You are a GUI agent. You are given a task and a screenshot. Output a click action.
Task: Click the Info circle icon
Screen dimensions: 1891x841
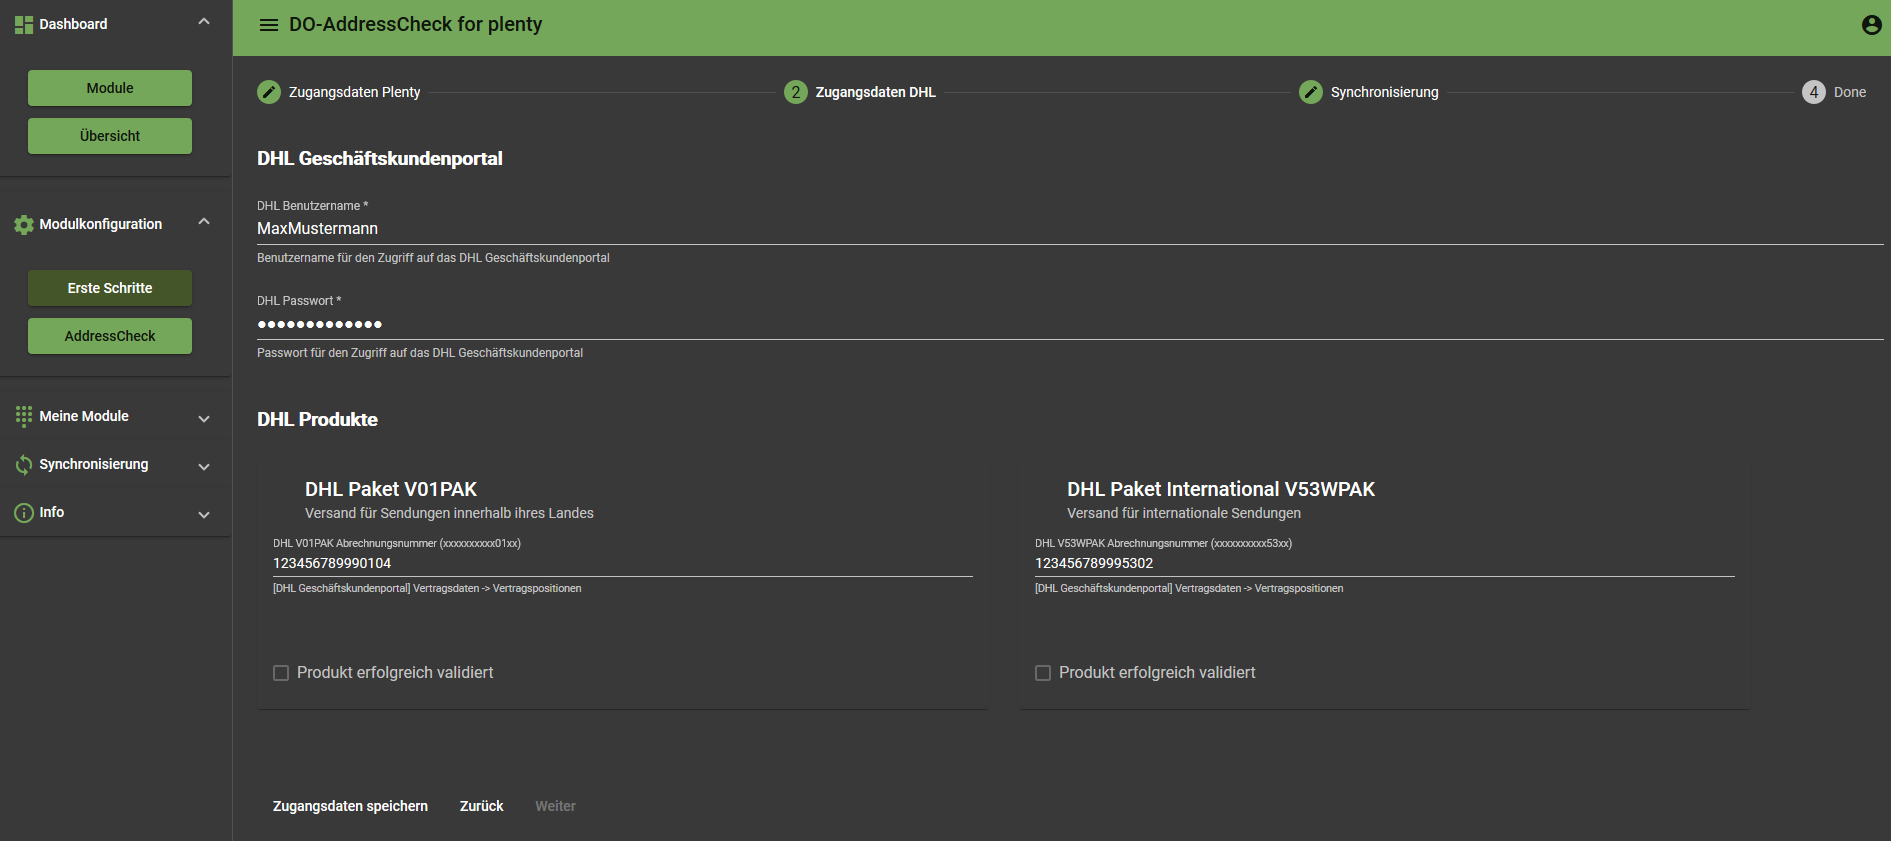(24, 513)
